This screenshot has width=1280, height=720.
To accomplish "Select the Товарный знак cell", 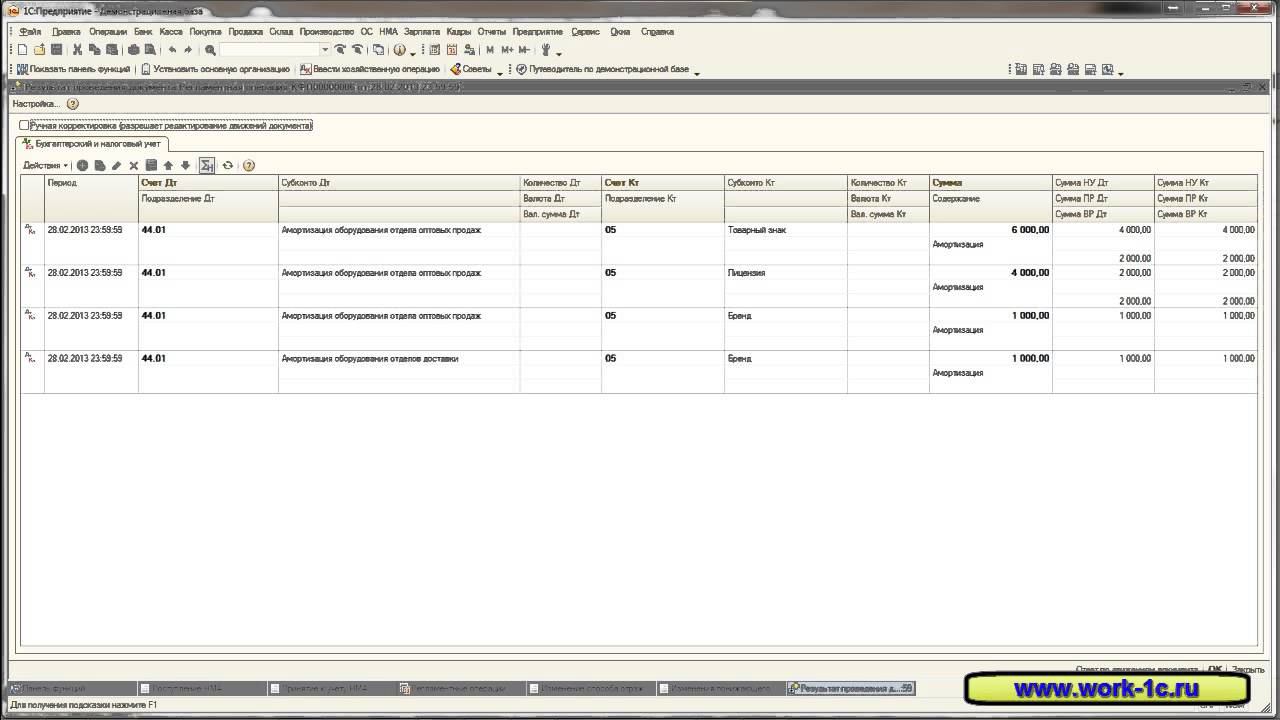I will (785, 230).
